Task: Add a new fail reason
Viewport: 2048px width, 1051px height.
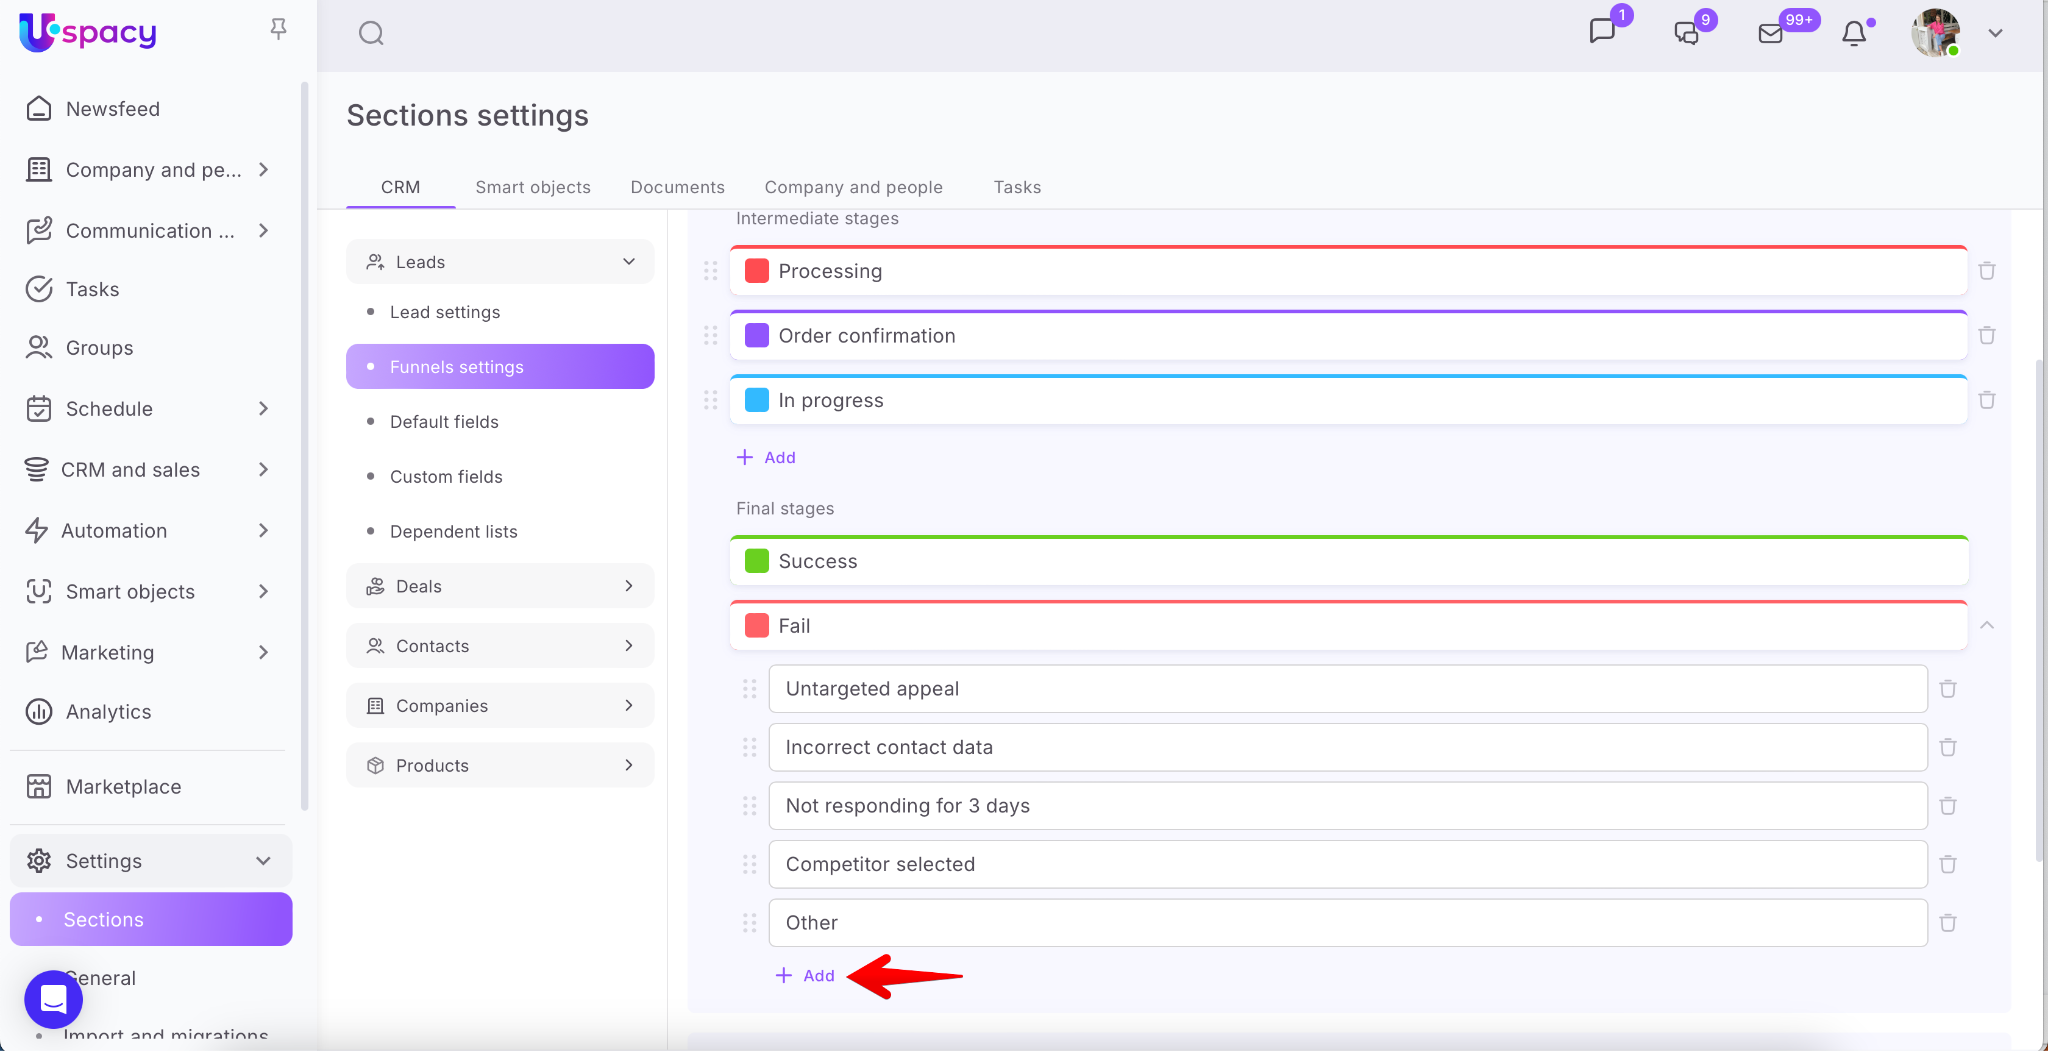Action: click(806, 975)
